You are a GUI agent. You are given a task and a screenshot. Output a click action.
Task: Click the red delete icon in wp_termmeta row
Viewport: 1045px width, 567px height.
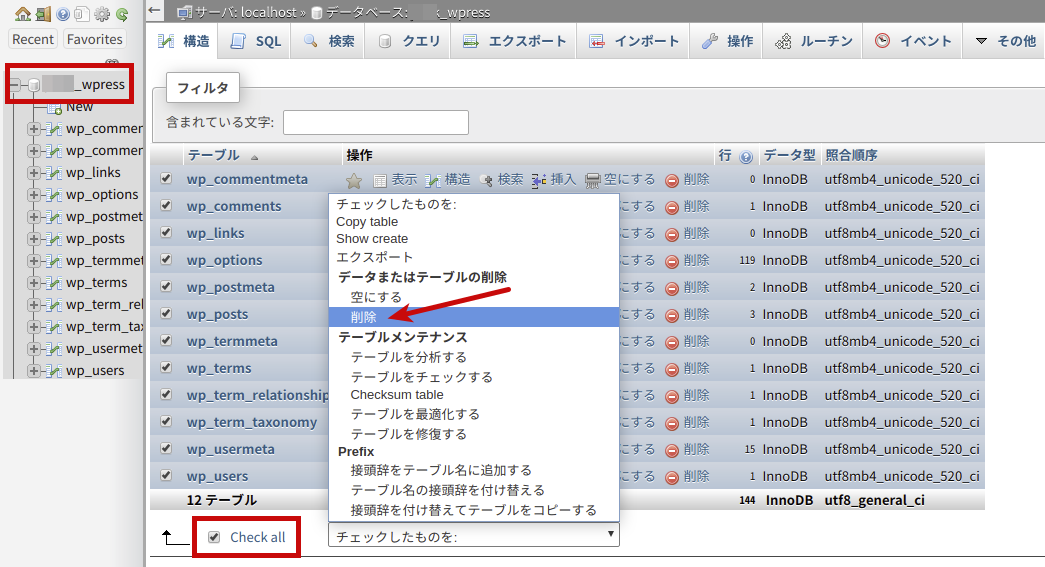tap(672, 342)
